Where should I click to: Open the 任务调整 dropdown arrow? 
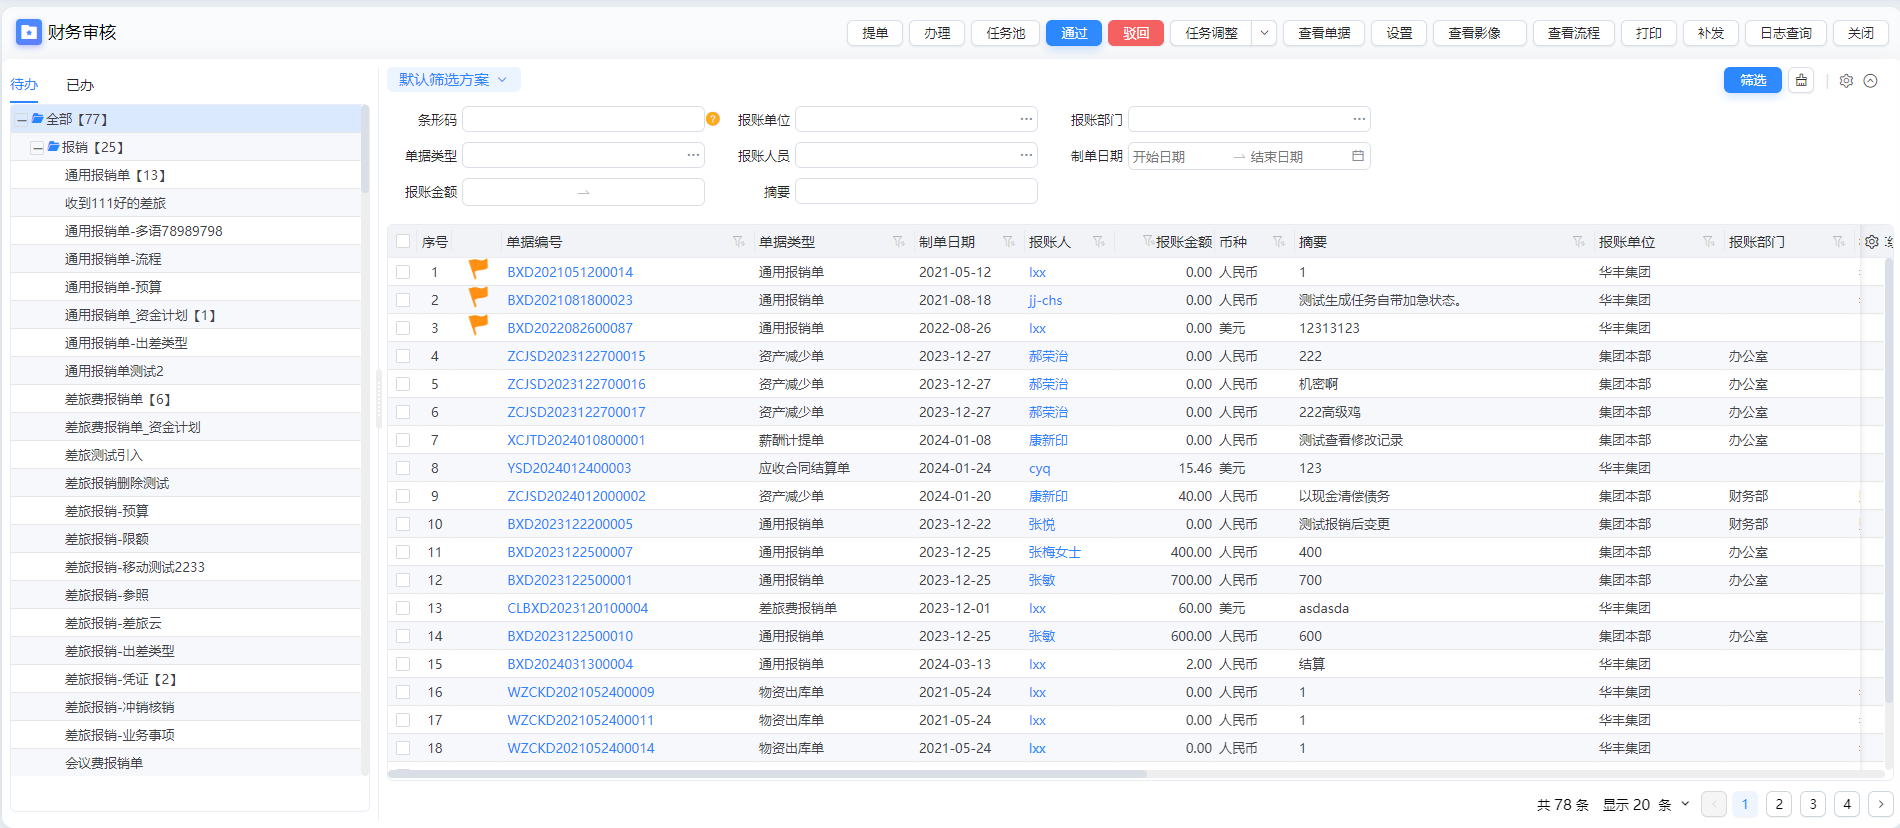pyautogui.click(x=1264, y=33)
